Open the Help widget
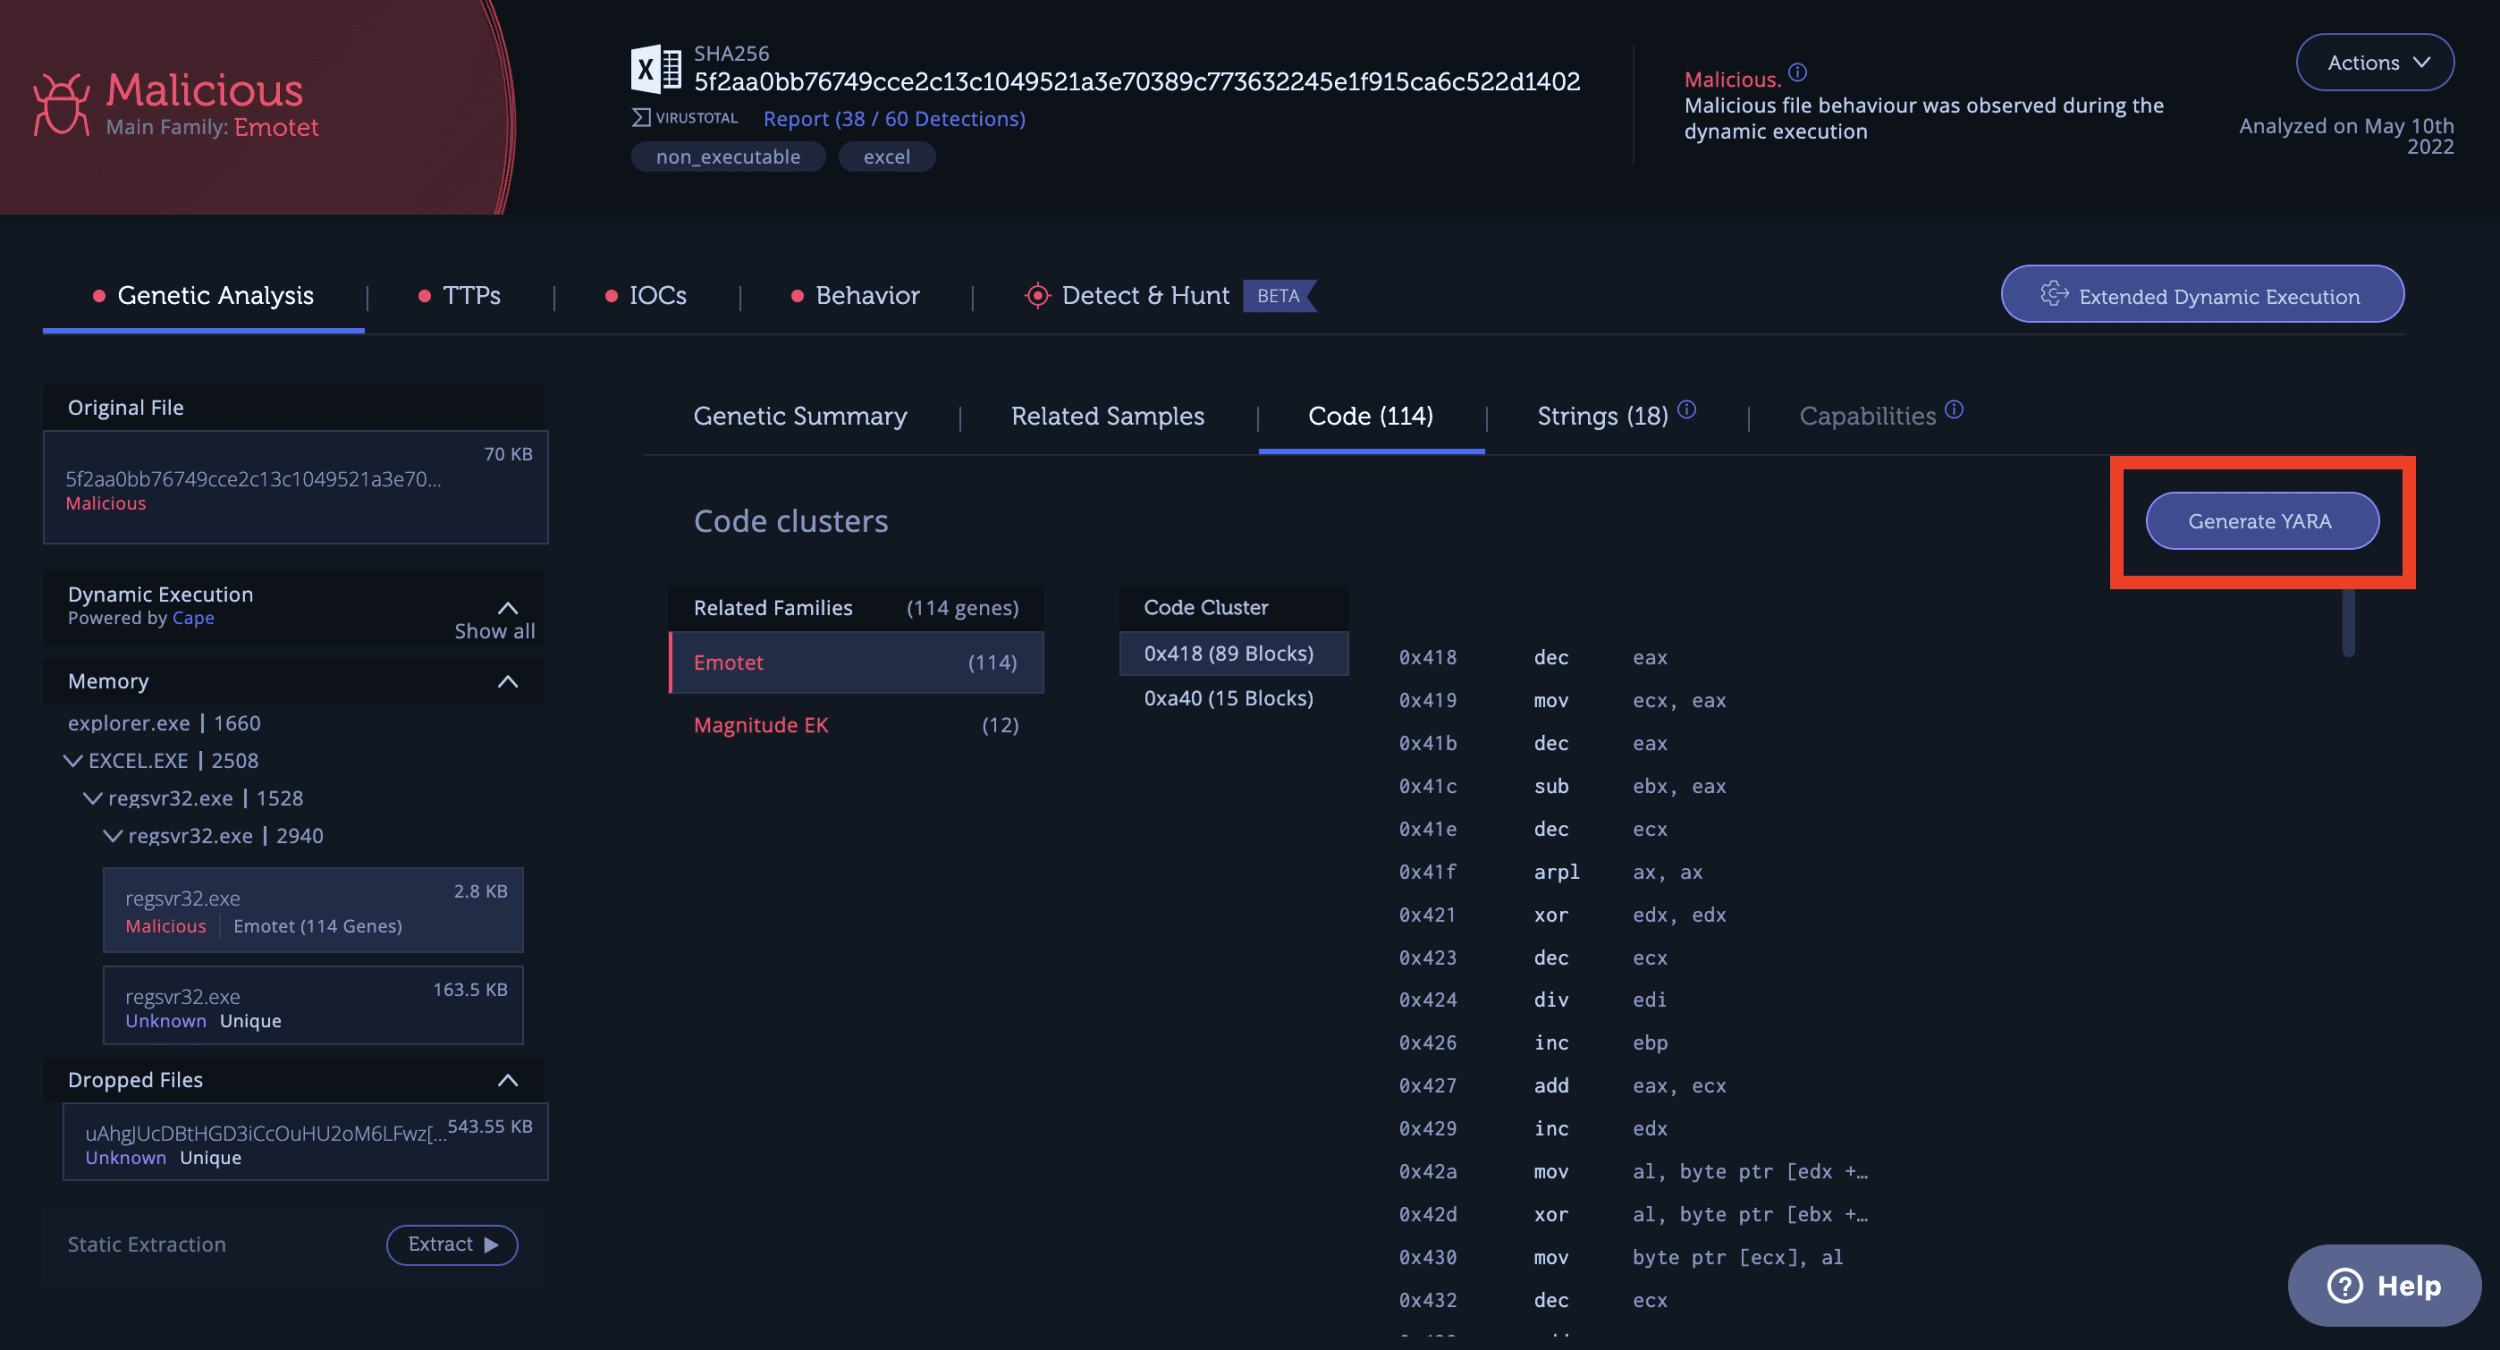Image resolution: width=2500 pixels, height=1350 pixels. pyautogui.click(x=2384, y=1285)
